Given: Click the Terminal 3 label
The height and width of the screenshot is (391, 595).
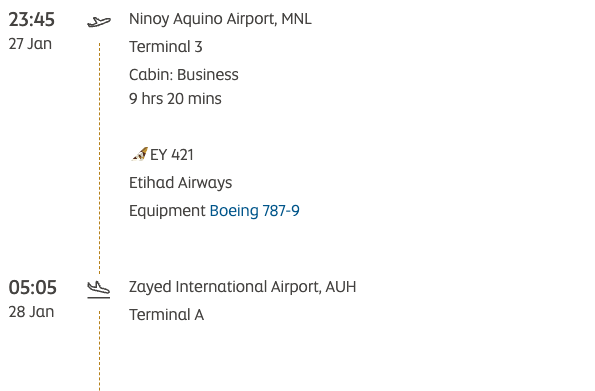Looking at the screenshot, I should click(x=166, y=47).
